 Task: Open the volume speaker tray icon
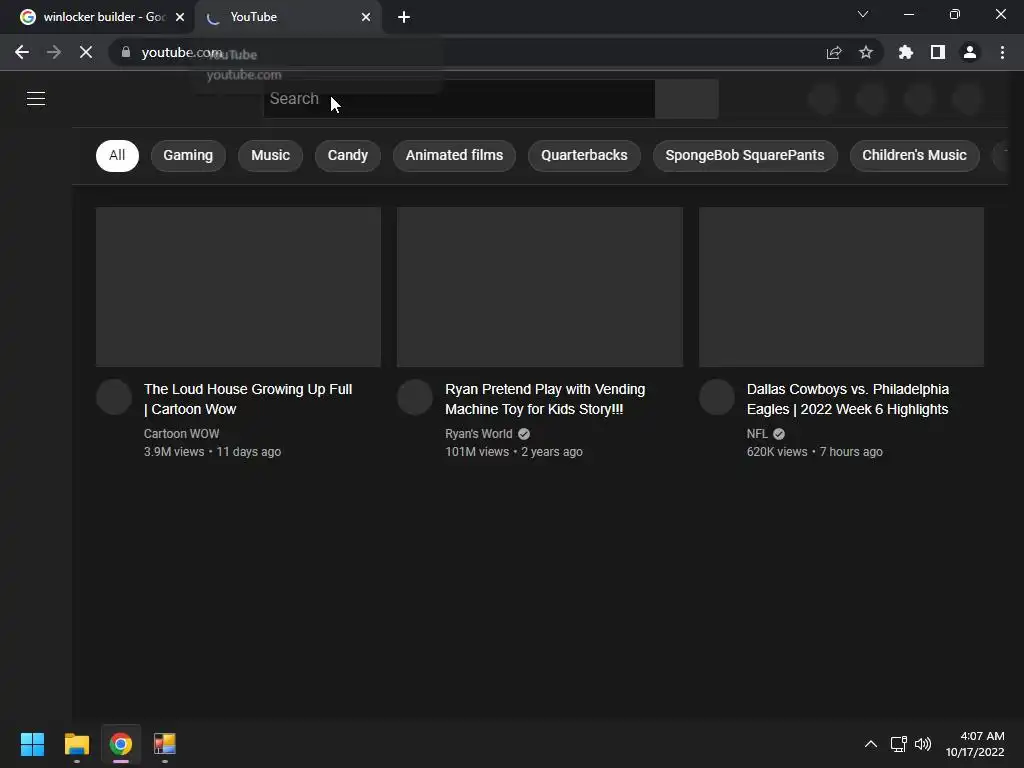tap(923, 744)
